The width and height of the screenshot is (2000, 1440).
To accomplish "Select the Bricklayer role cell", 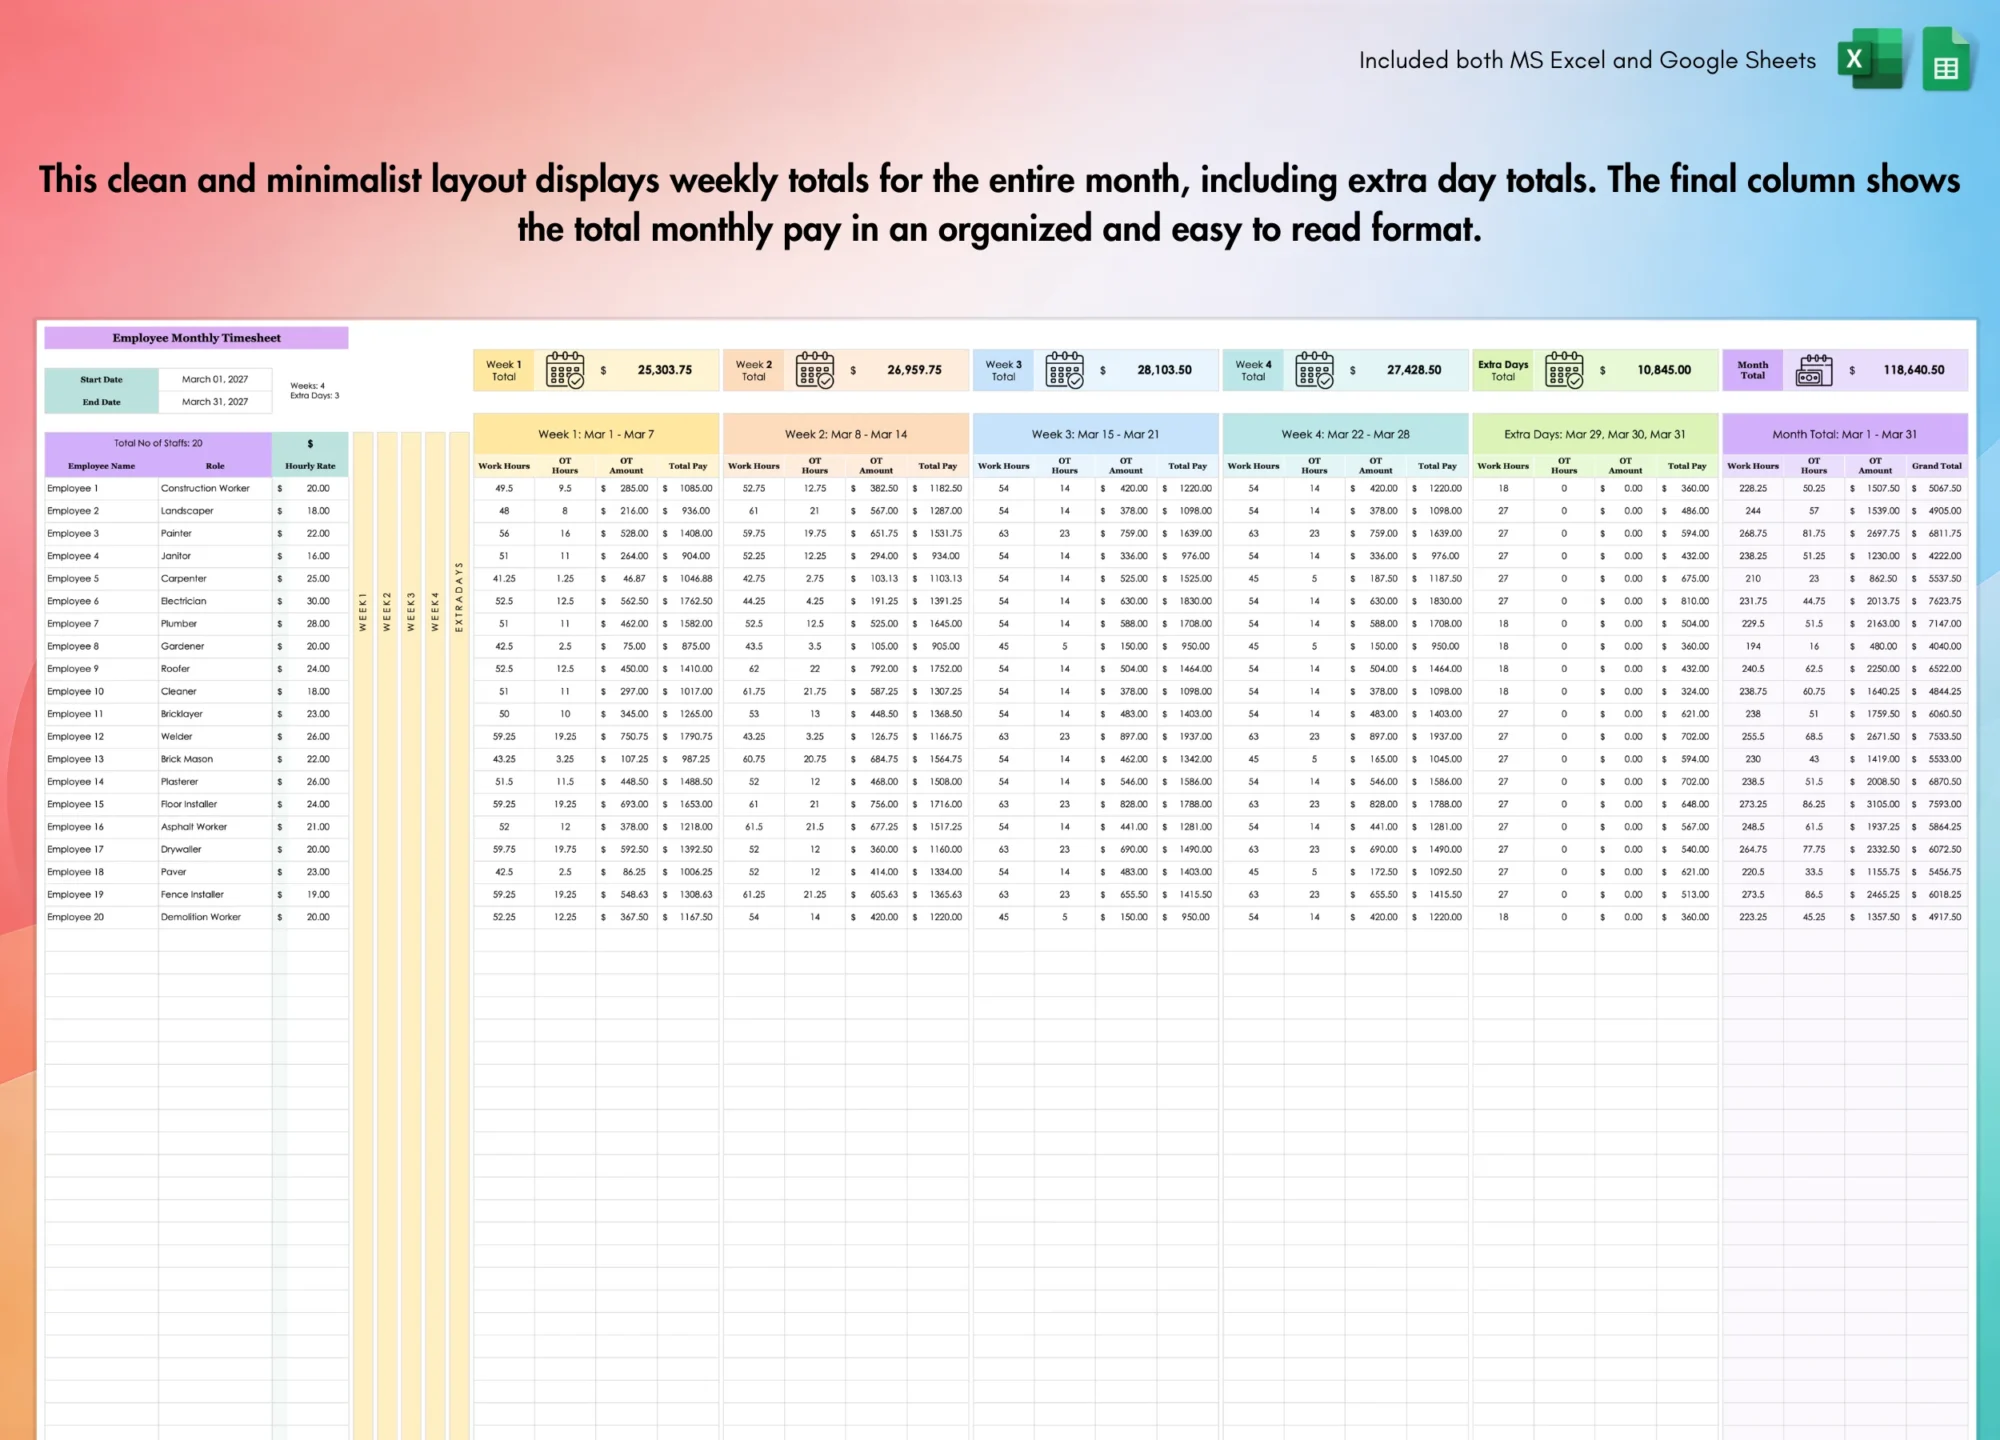I will [x=215, y=714].
